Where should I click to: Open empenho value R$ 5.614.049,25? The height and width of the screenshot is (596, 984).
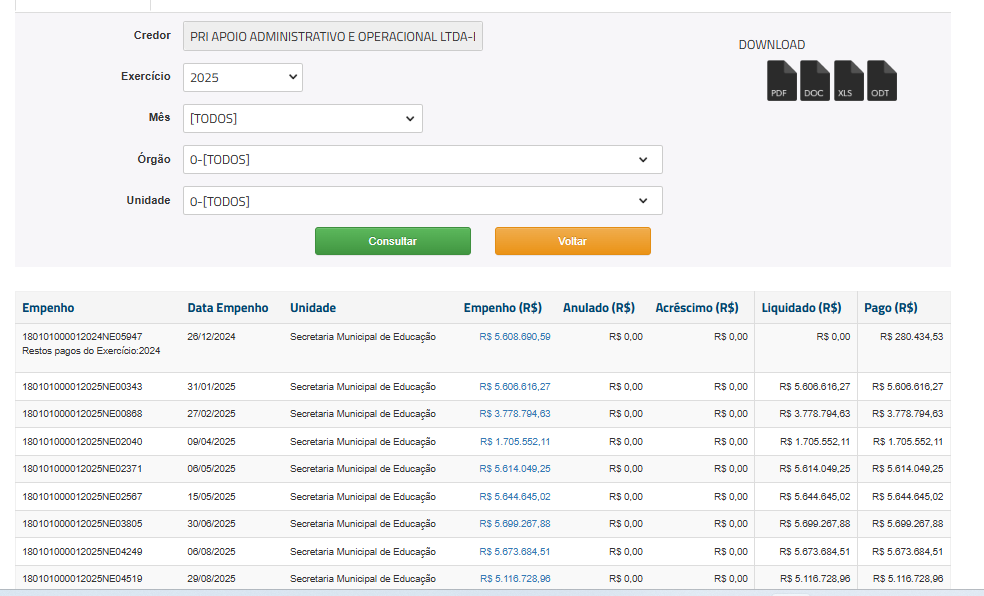click(515, 469)
